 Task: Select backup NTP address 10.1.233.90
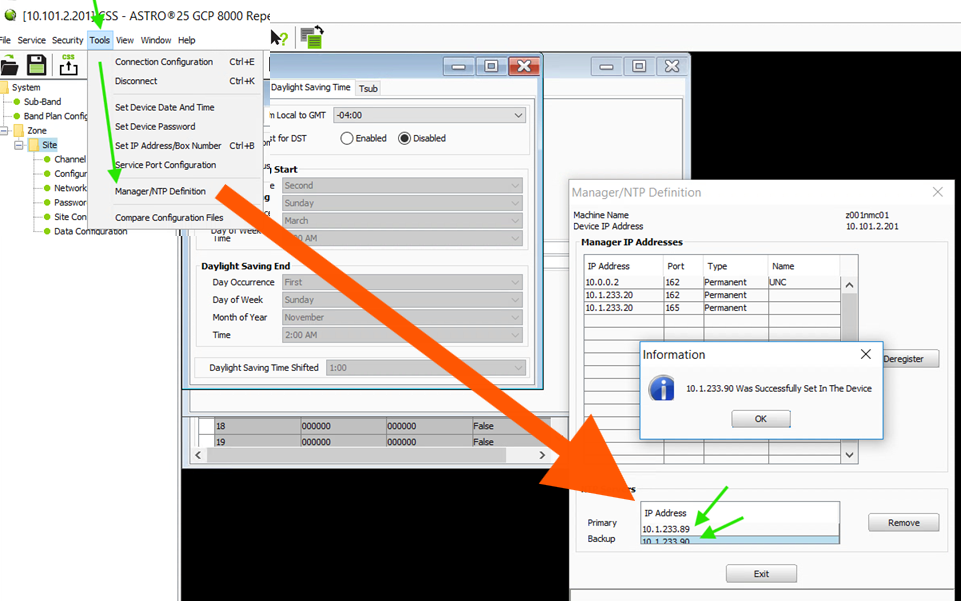740,540
